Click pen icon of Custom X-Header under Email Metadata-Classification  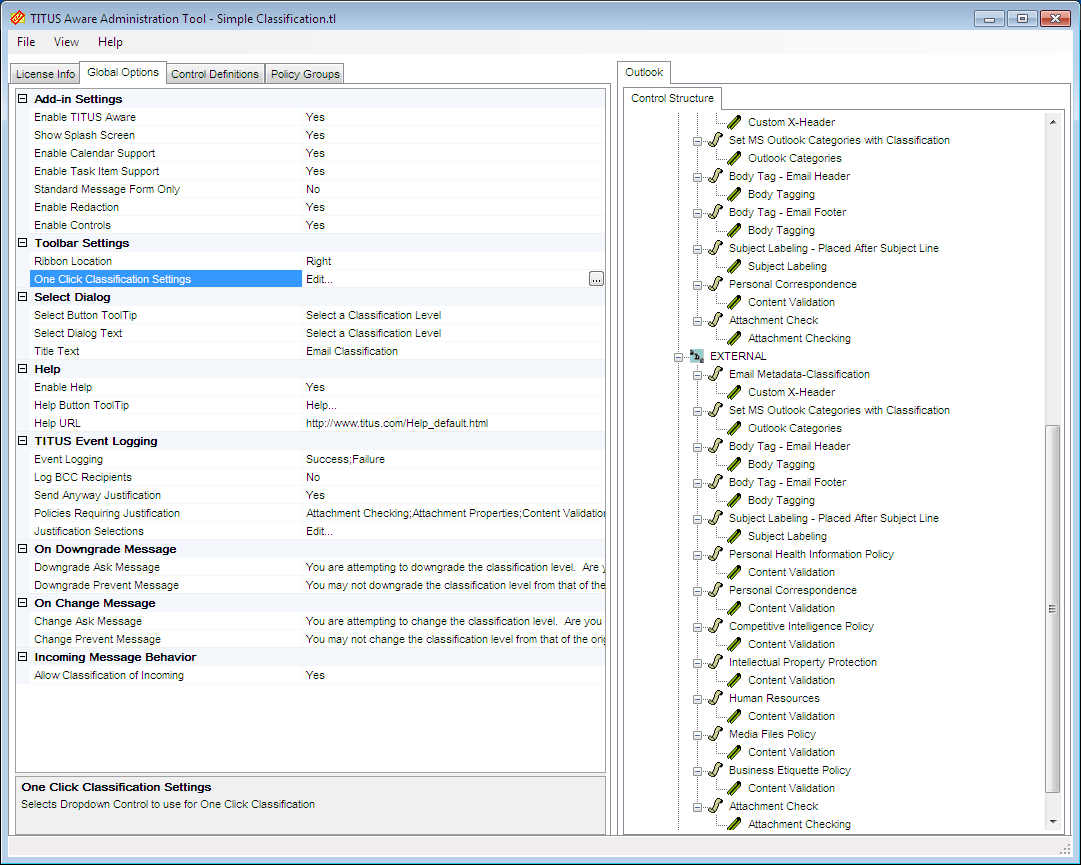(x=735, y=392)
